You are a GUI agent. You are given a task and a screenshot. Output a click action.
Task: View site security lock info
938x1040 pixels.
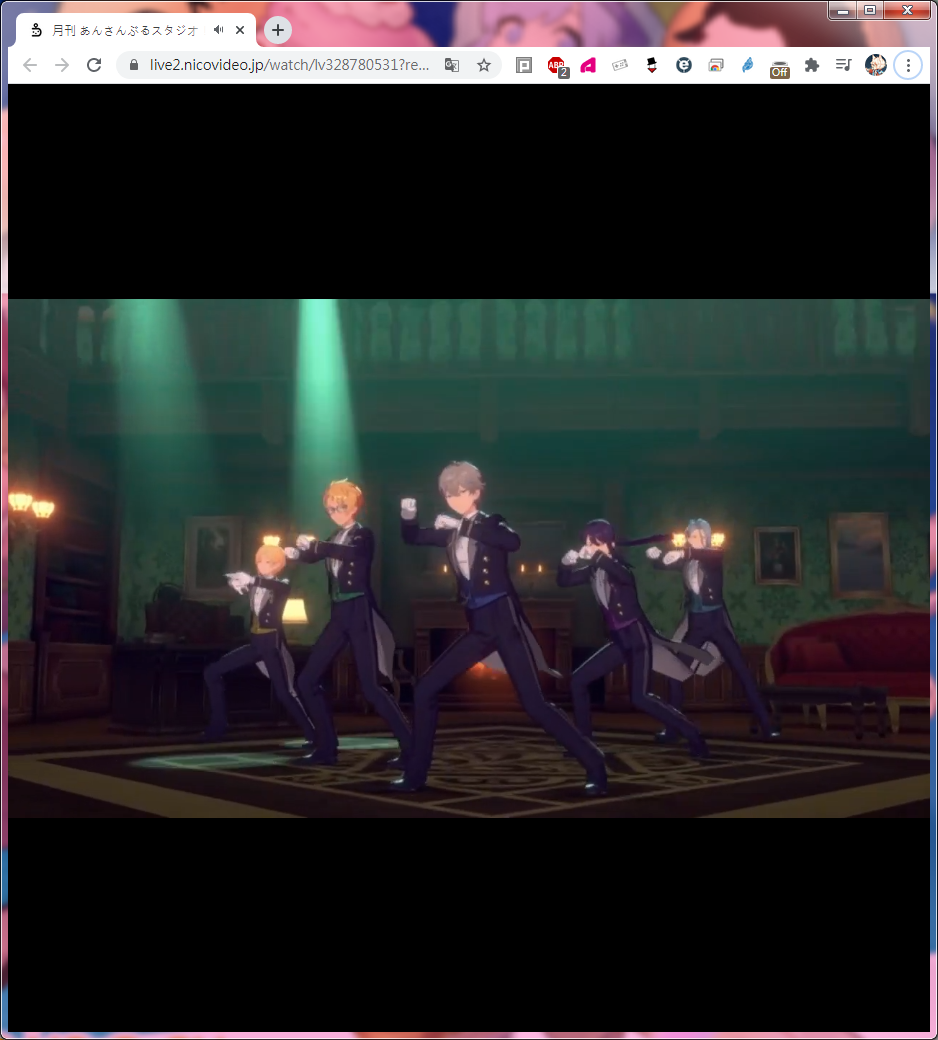click(x=133, y=65)
